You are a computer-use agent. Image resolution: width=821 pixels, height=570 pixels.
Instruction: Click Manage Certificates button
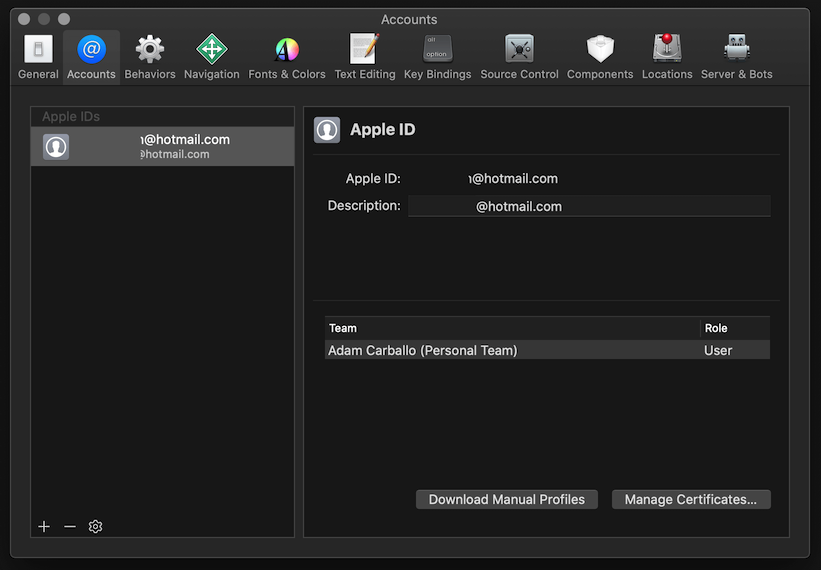point(690,499)
